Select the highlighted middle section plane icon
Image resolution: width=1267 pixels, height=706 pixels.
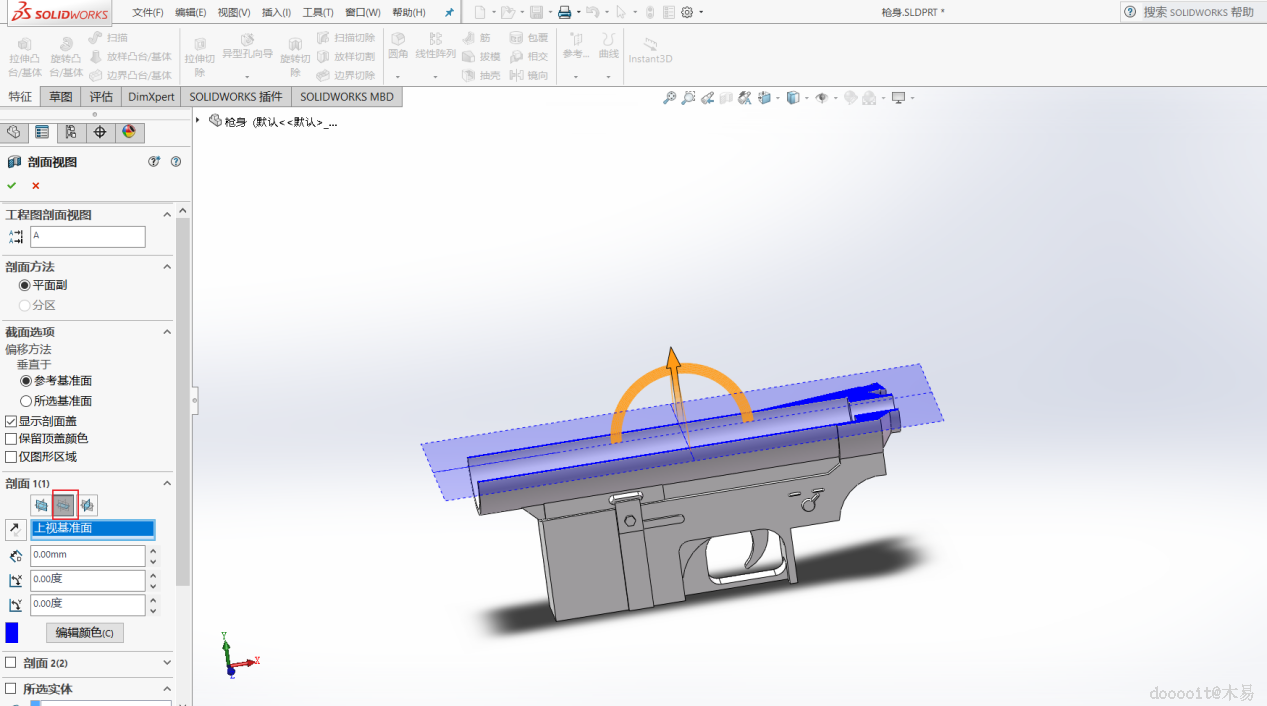tap(65, 505)
